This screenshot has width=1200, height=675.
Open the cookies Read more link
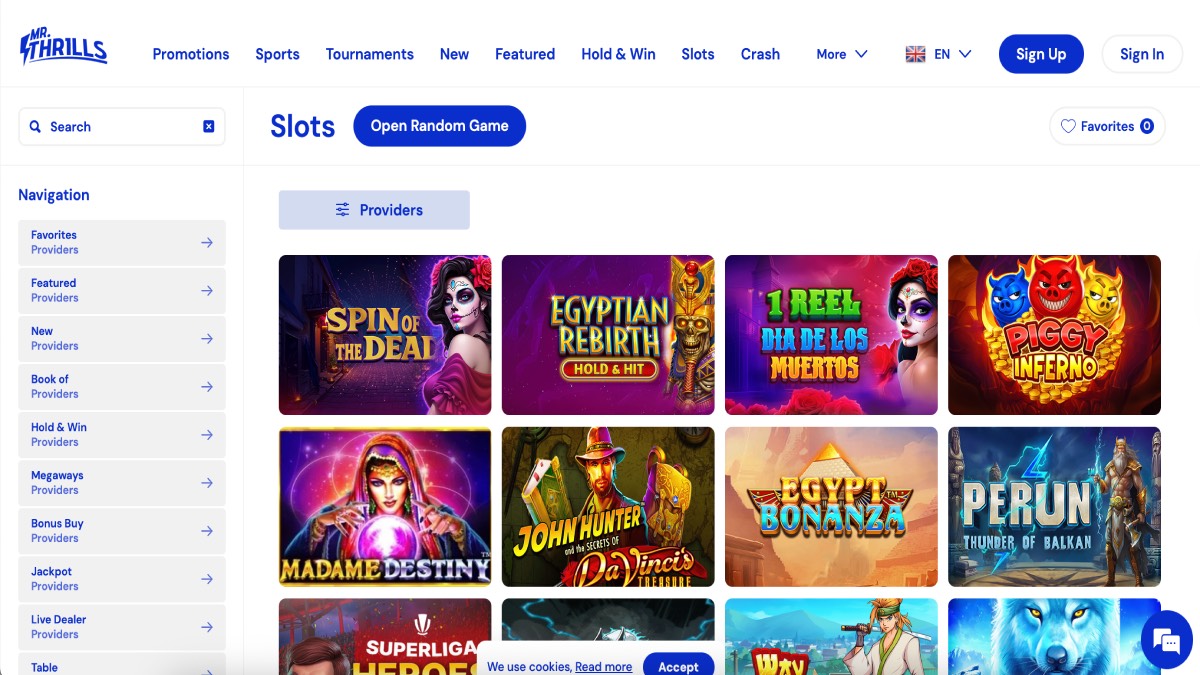[x=603, y=667]
